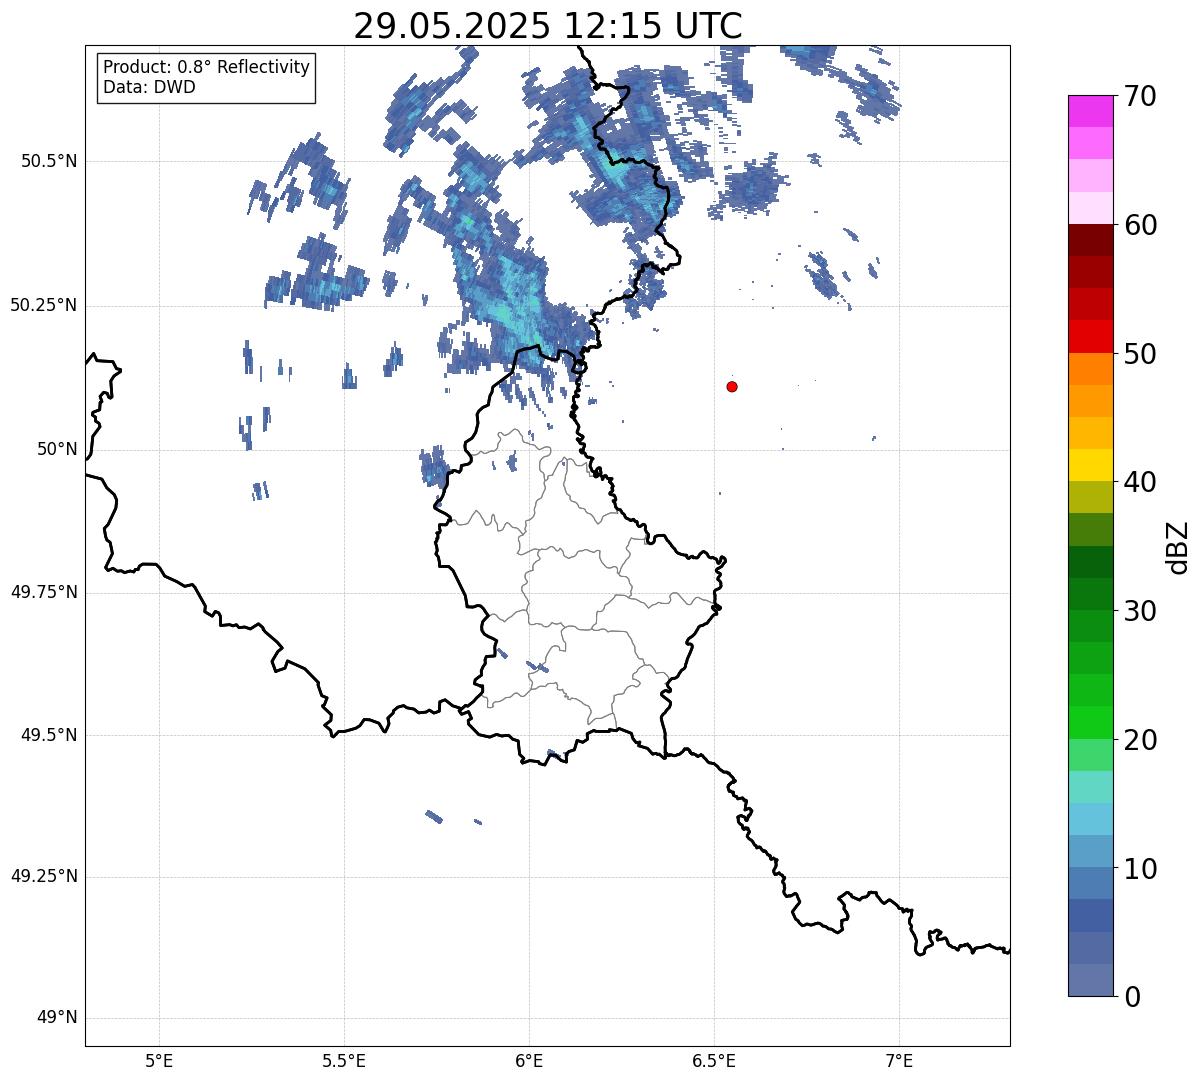1202x1081 pixels.
Task: Click the colorbar tick label "10"
Action: (1140, 869)
